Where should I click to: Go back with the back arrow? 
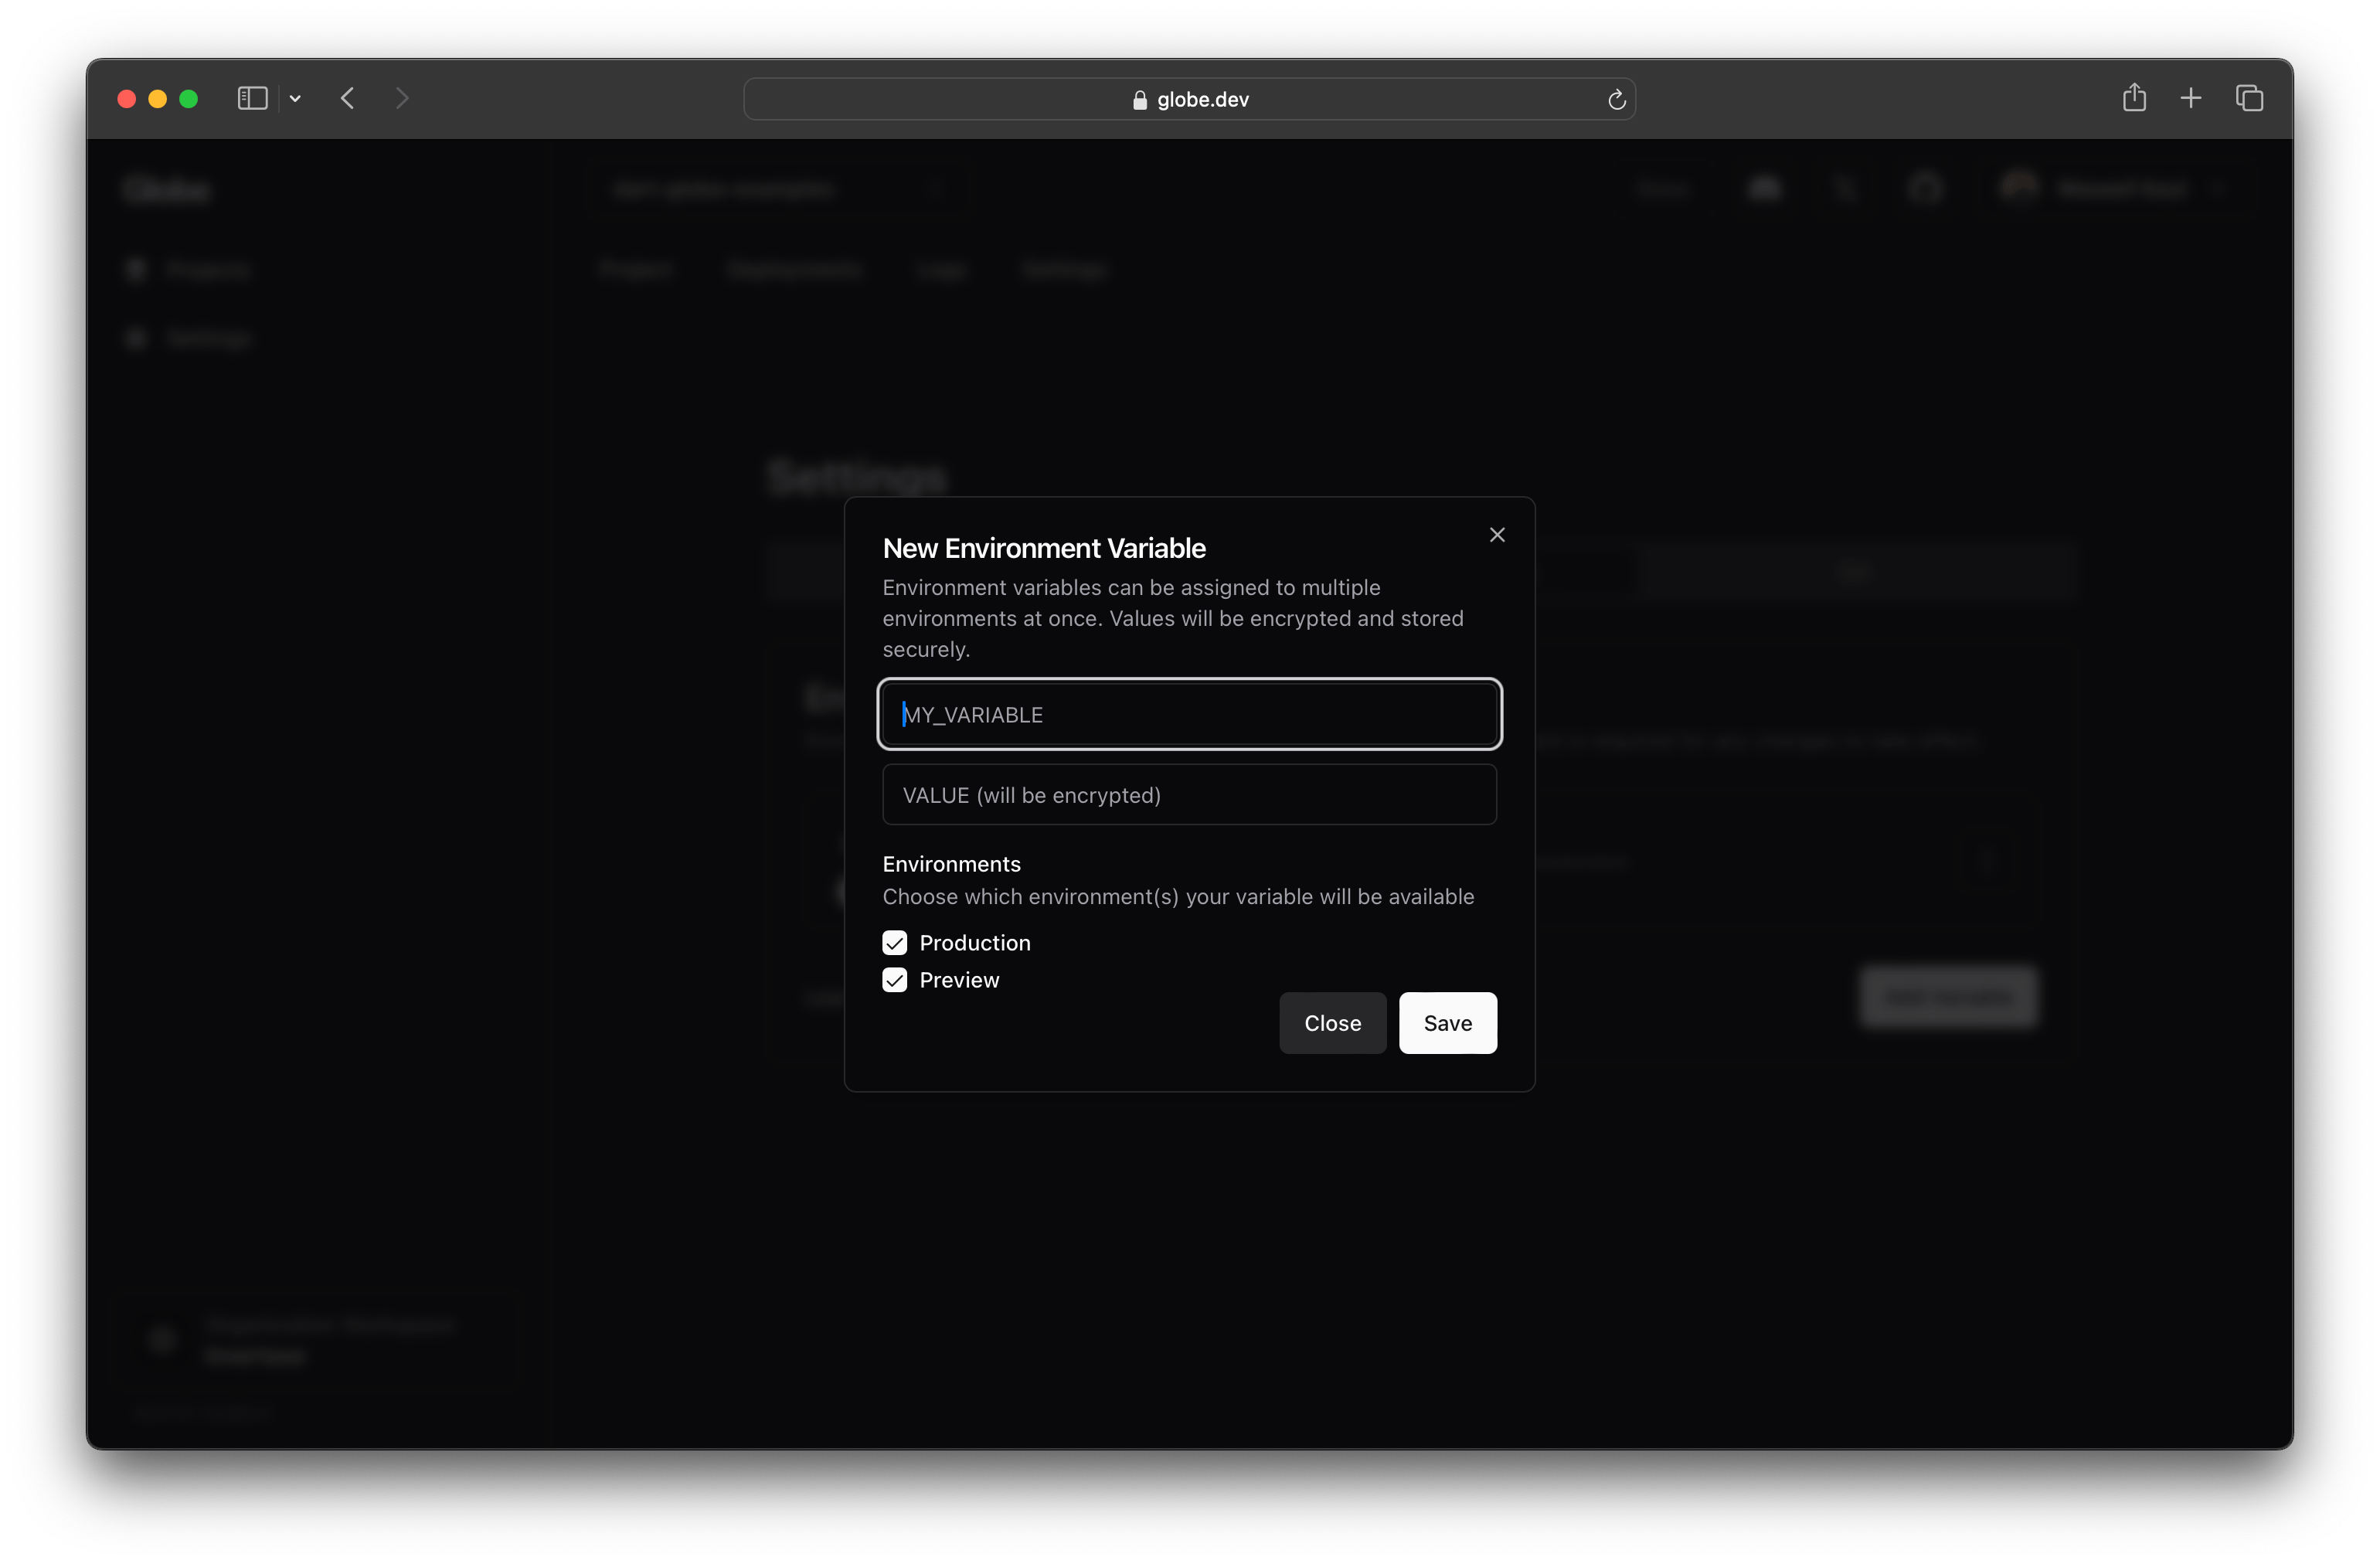coord(348,98)
